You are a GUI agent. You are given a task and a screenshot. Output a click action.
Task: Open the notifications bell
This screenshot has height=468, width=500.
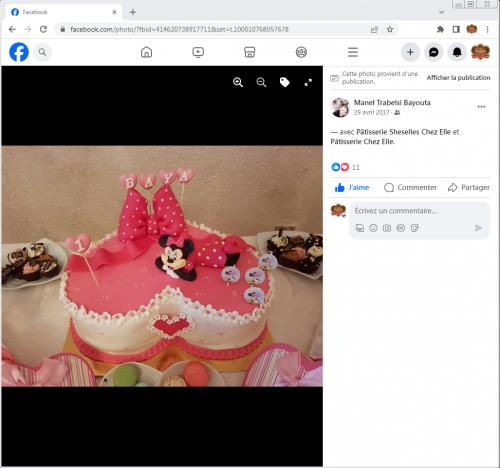tap(457, 52)
